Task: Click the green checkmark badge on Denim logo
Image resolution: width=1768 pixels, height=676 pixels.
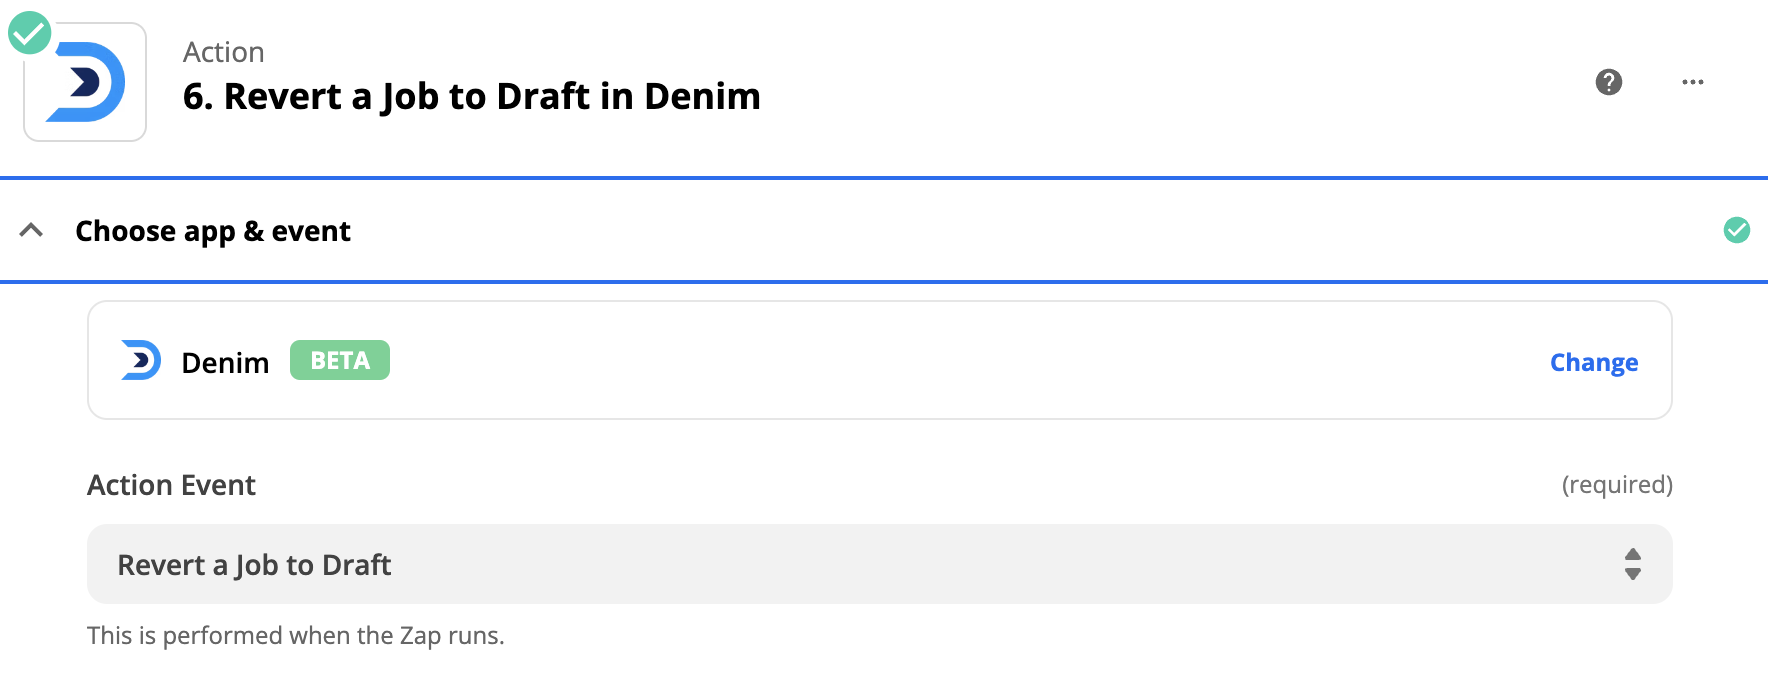Action: [30, 33]
